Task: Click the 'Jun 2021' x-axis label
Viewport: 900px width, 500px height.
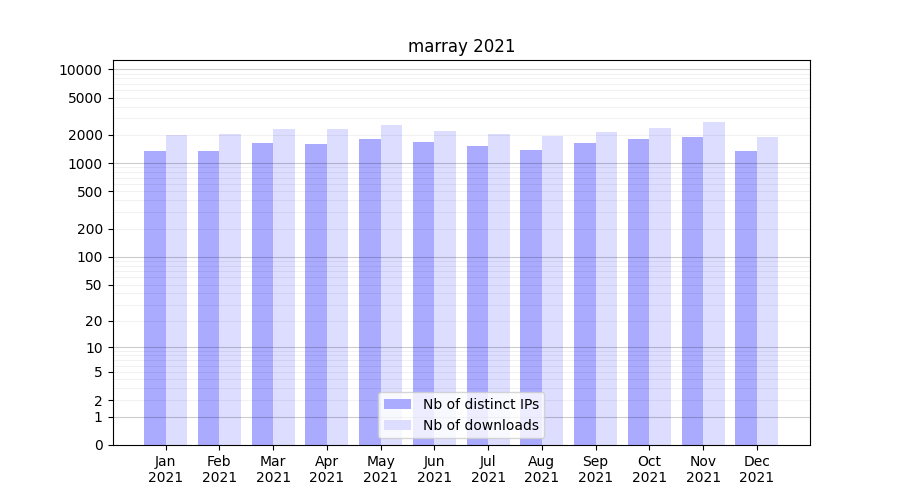Action: pyautogui.click(x=434, y=469)
